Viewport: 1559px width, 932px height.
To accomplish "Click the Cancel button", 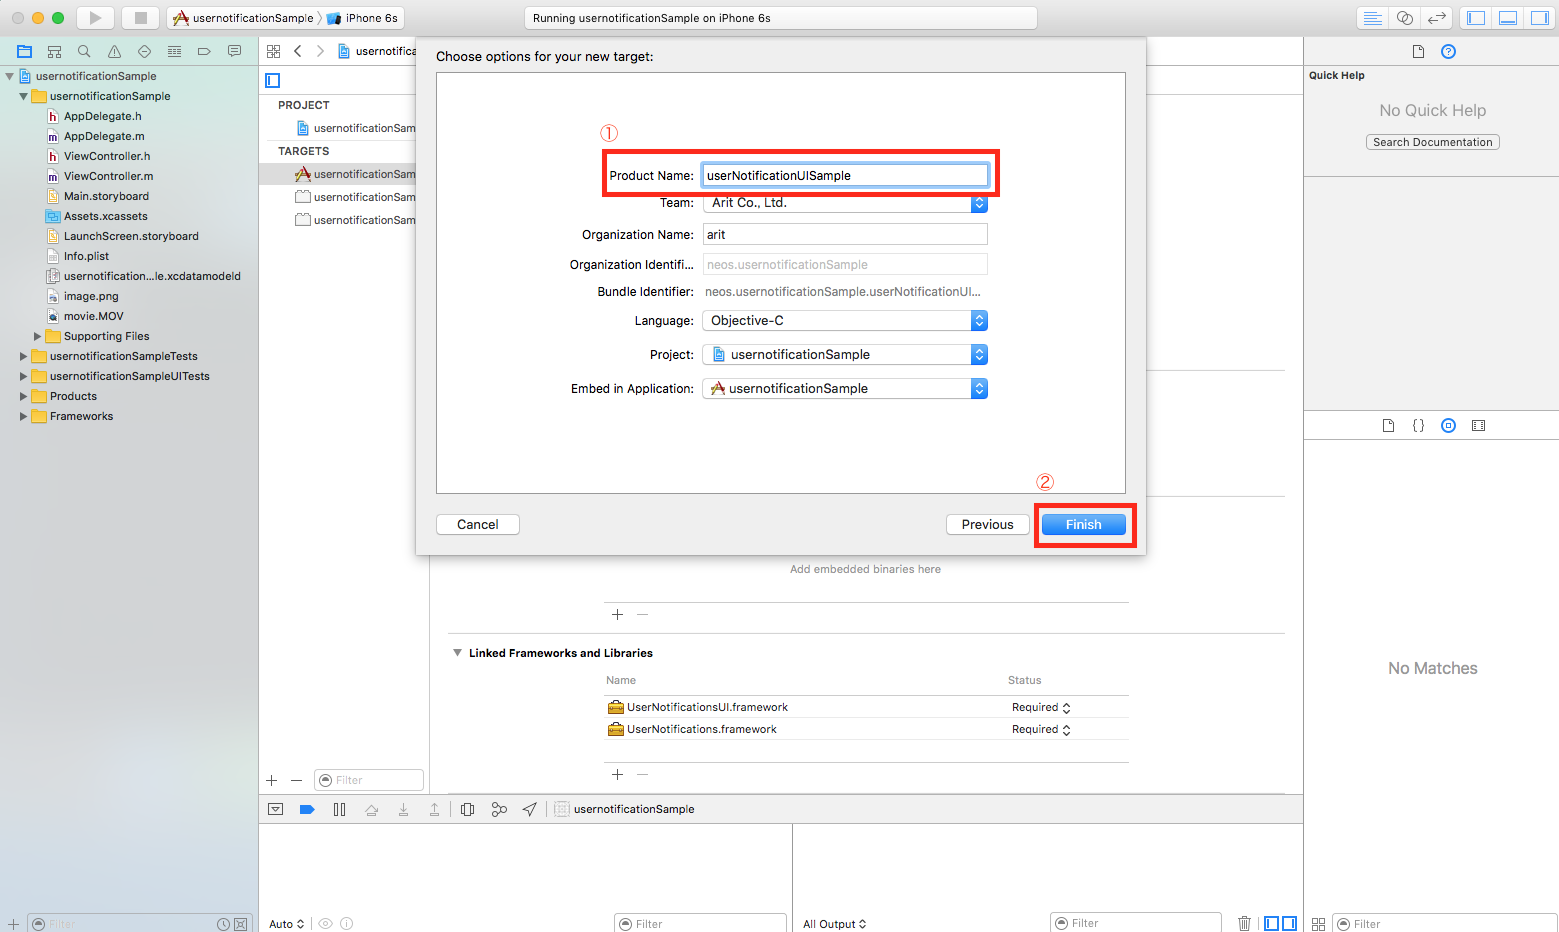I will pyautogui.click(x=477, y=524).
